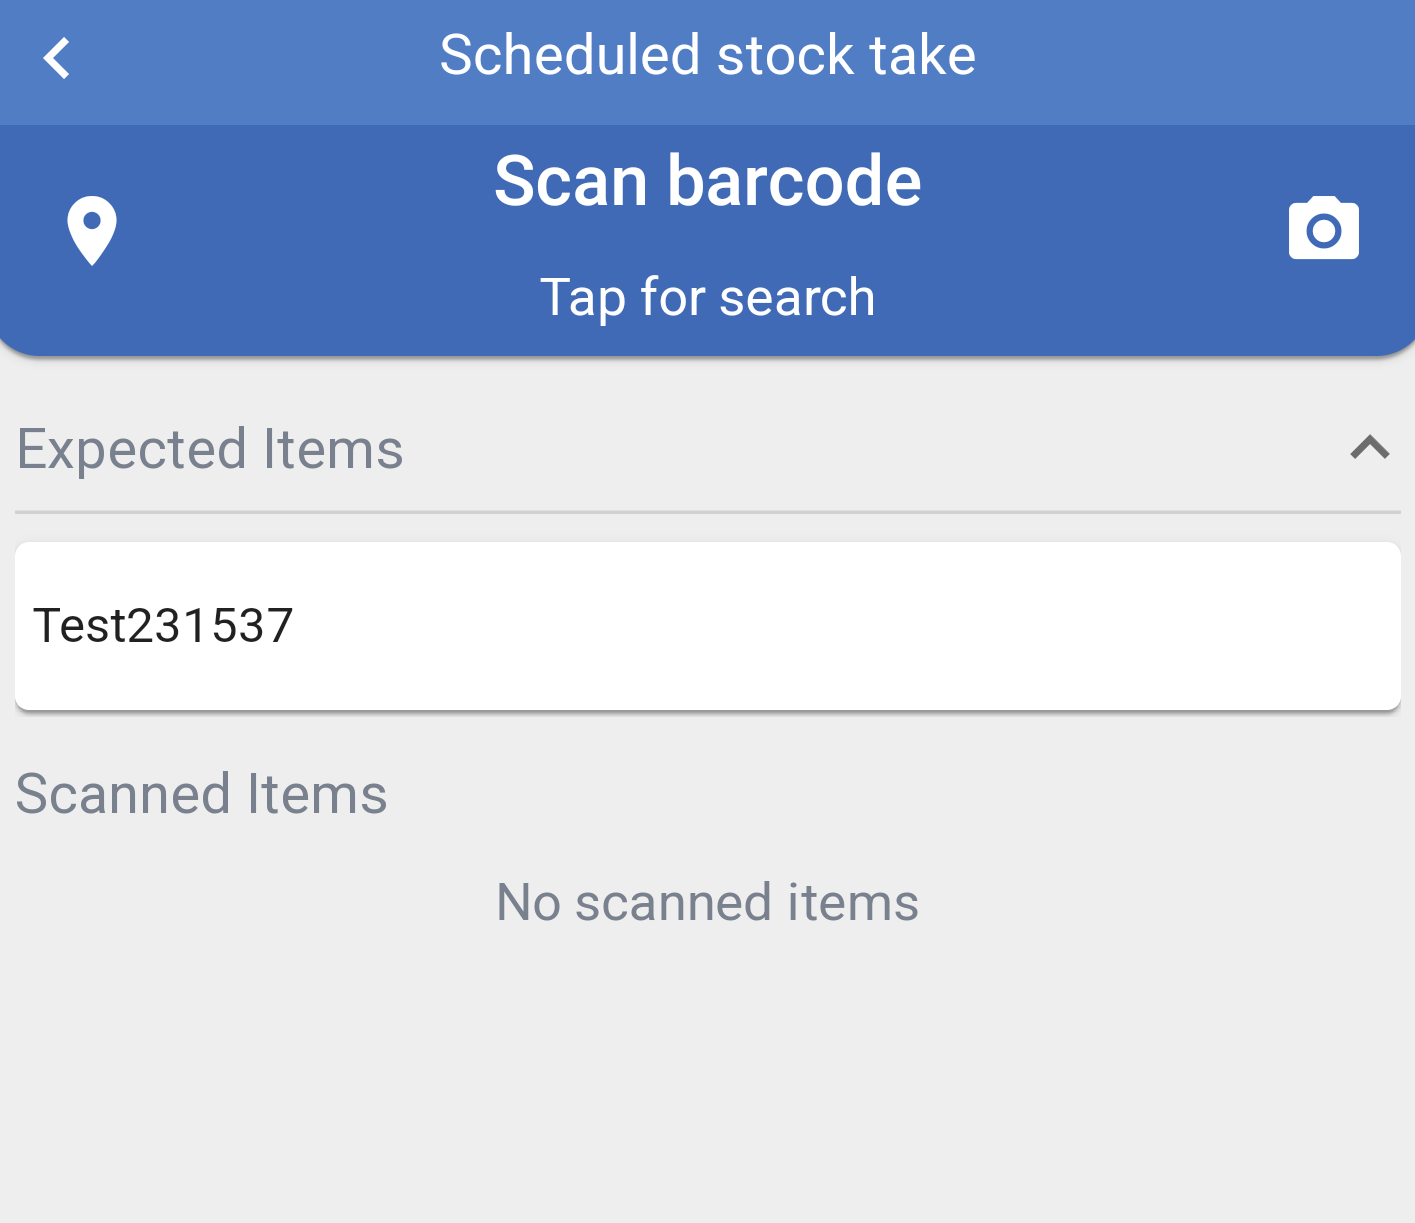Click the Scheduled stock take top bar

[x=707, y=62]
